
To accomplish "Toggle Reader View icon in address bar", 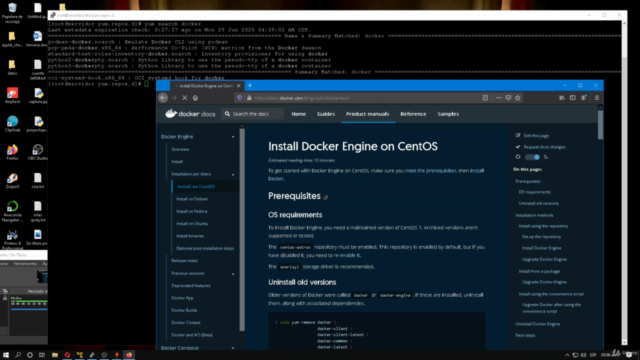I will [x=485, y=98].
